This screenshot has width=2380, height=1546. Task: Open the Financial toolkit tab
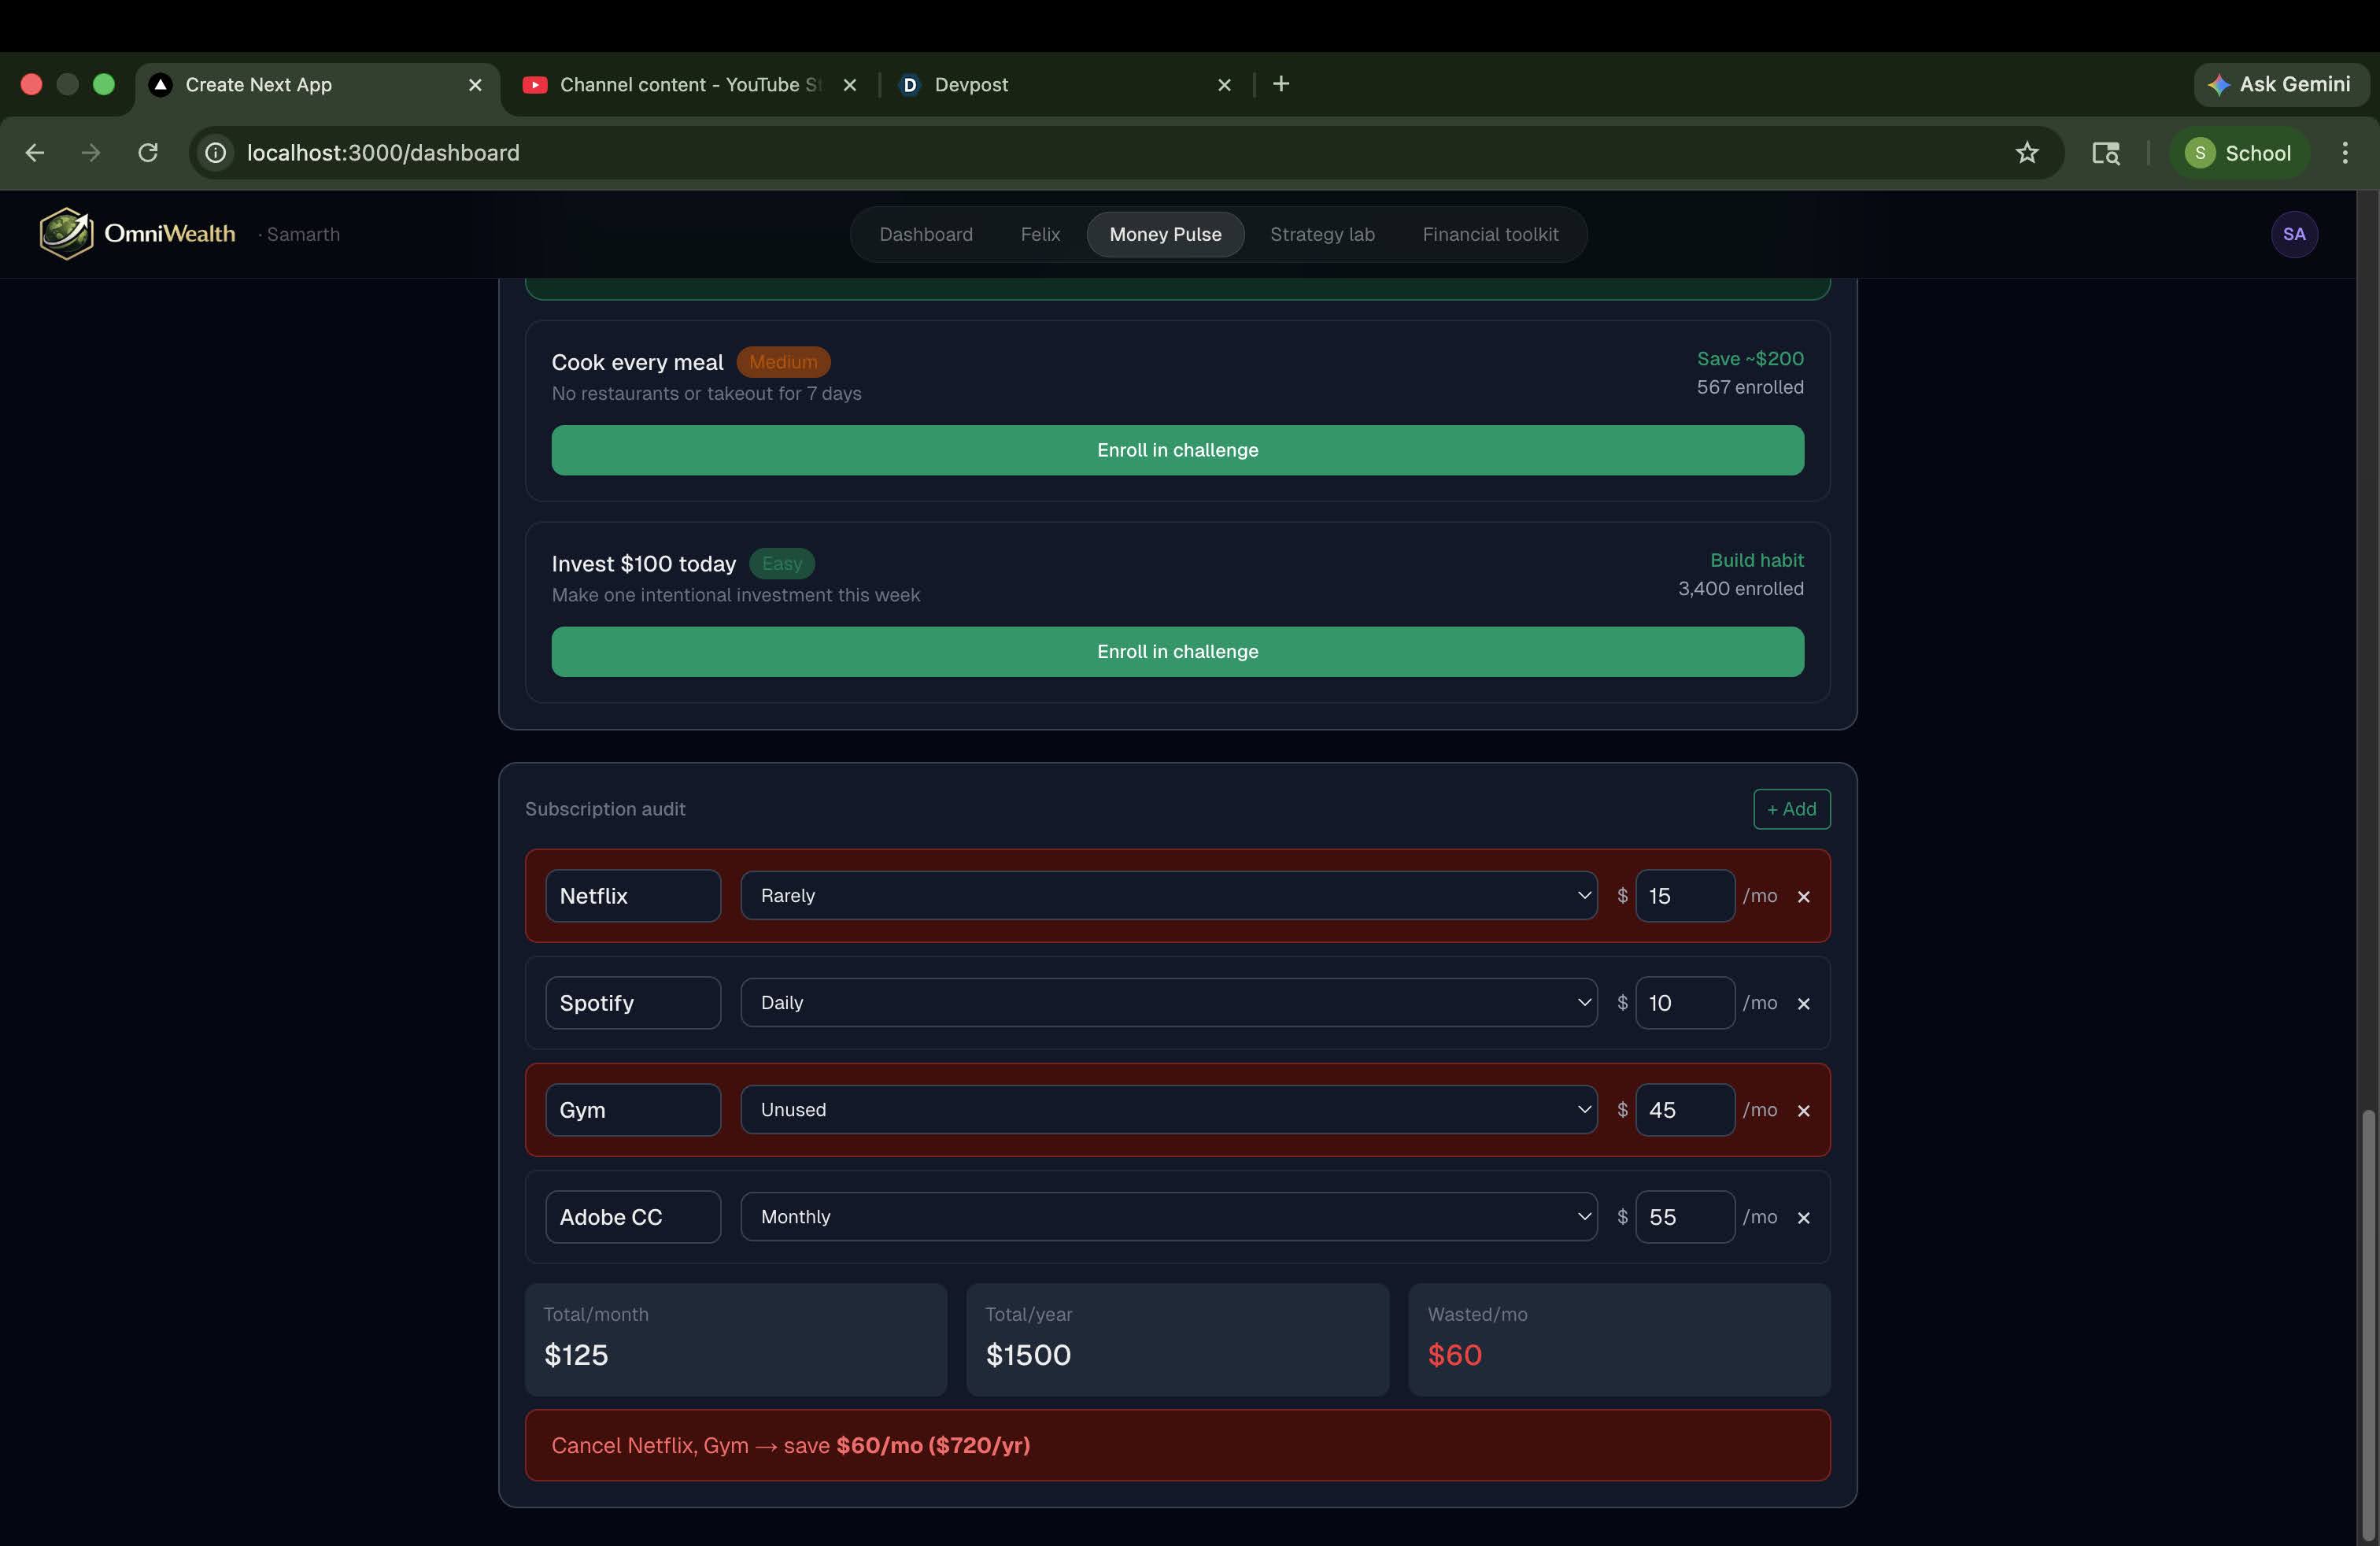(x=1489, y=234)
